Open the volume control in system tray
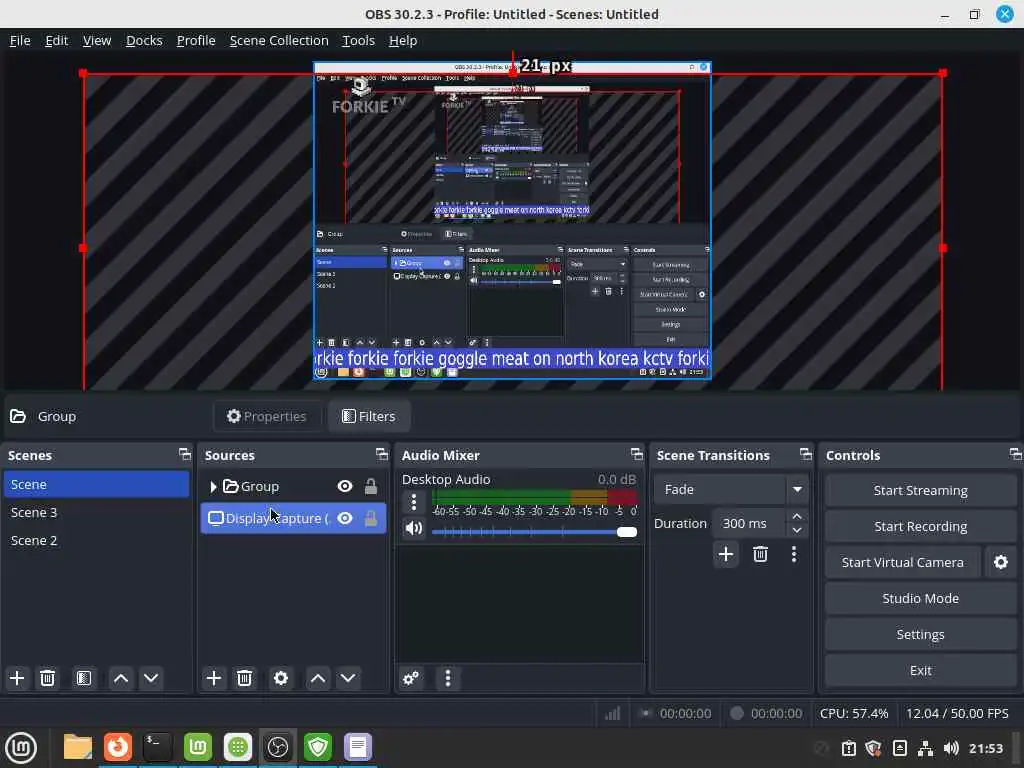 click(x=951, y=748)
